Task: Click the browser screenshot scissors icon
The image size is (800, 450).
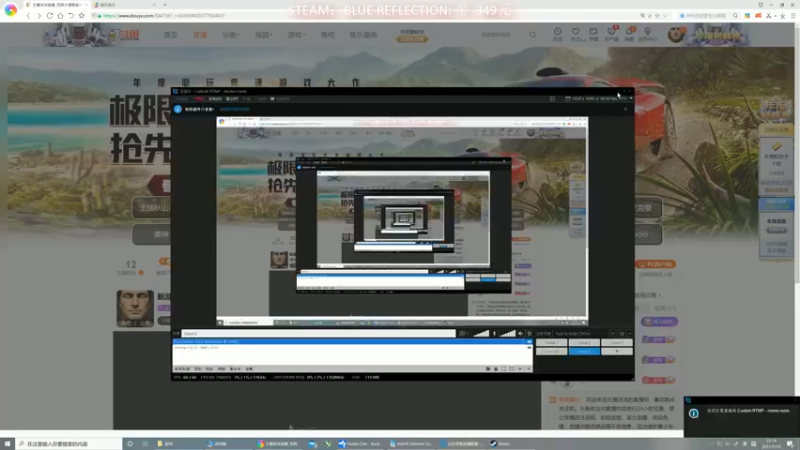Action: 770,16
